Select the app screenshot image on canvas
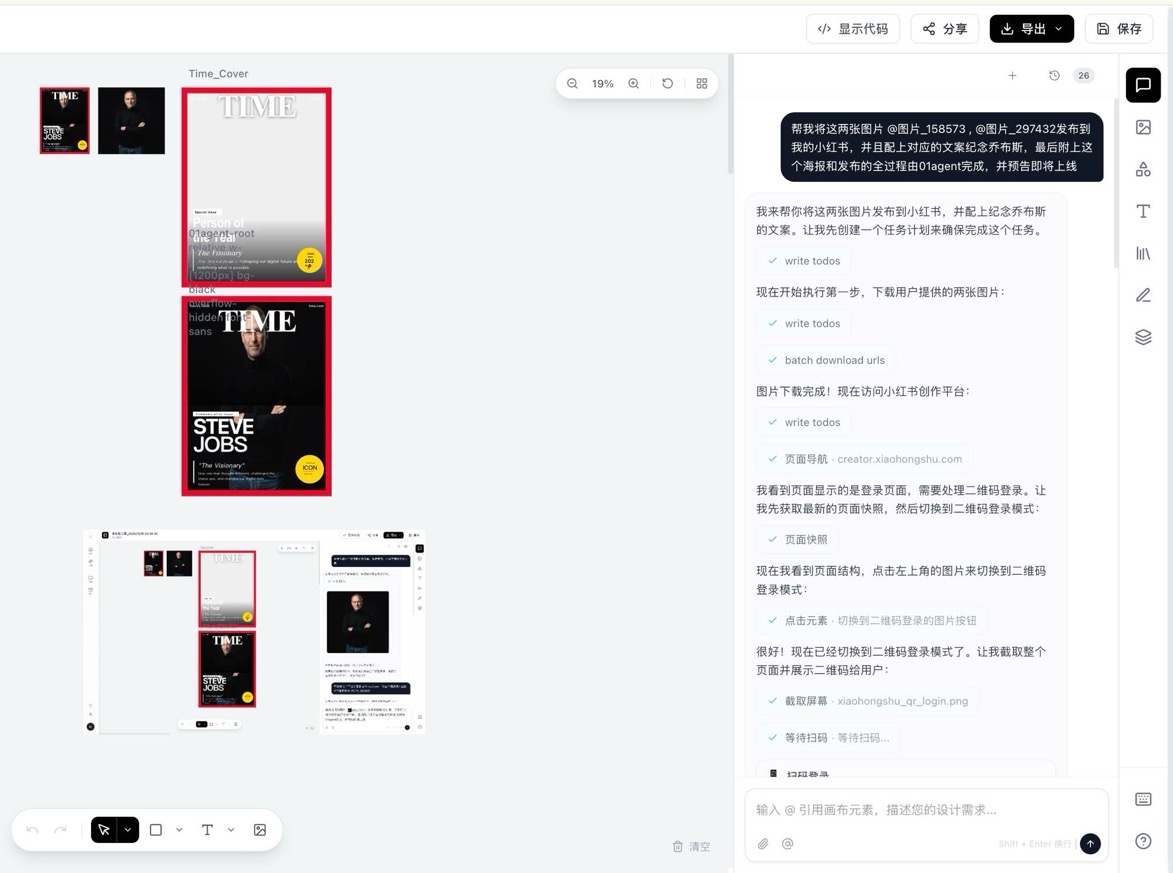Screen dimensions: 1173x873 (254, 632)
